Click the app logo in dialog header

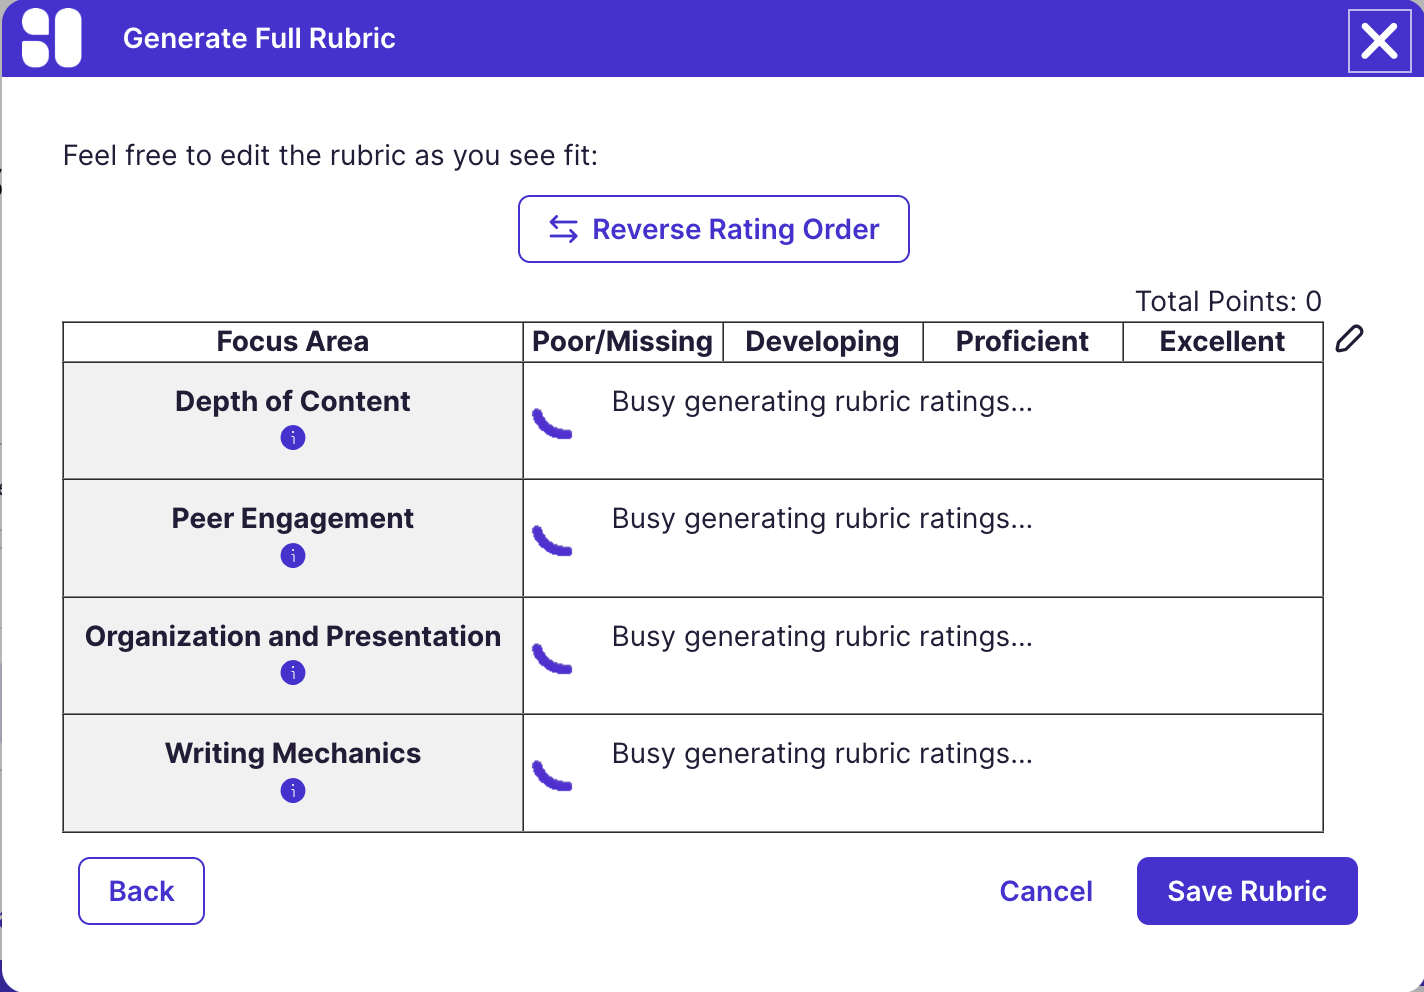[51, 38]
